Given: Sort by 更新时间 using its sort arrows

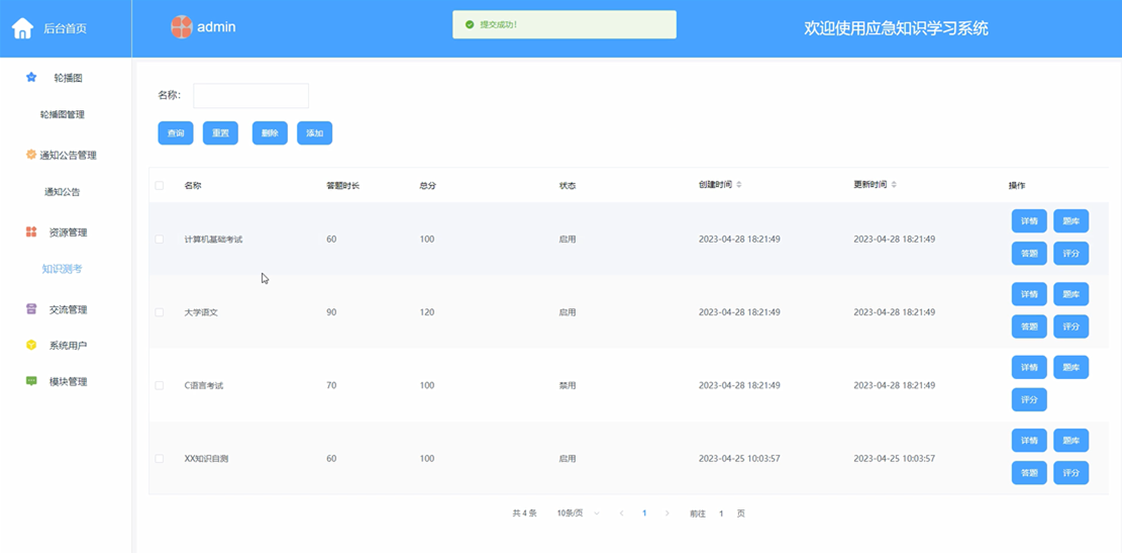Looking at the screenshot, I should (894, 185).
